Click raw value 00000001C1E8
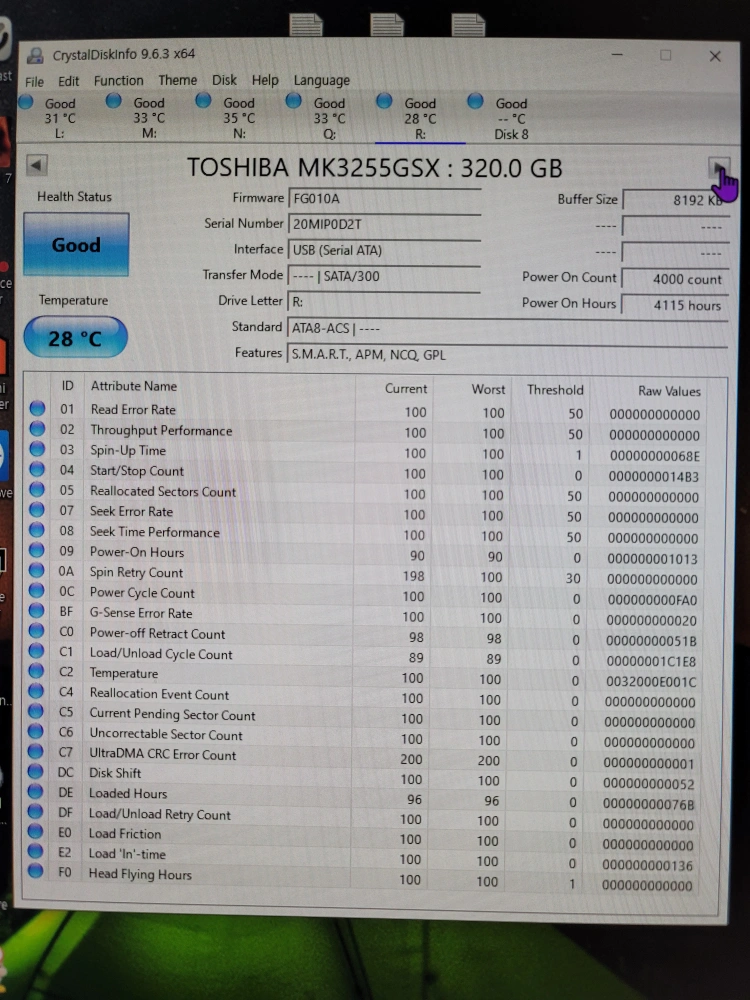The image size is (750, 1000). tap(651, 662)
